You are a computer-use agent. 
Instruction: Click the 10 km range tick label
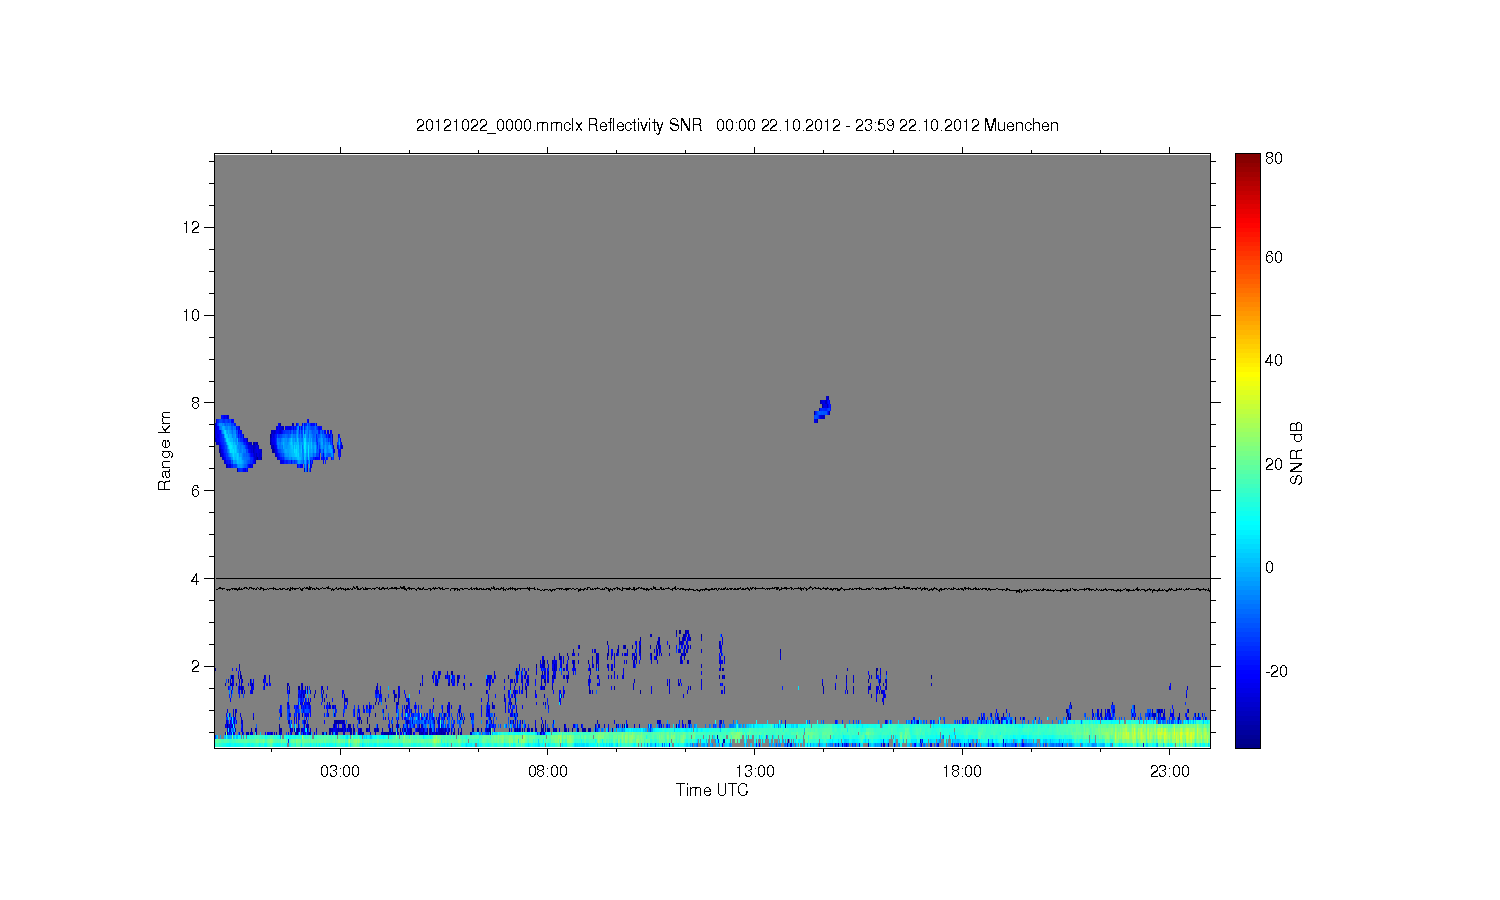point(192,315)
